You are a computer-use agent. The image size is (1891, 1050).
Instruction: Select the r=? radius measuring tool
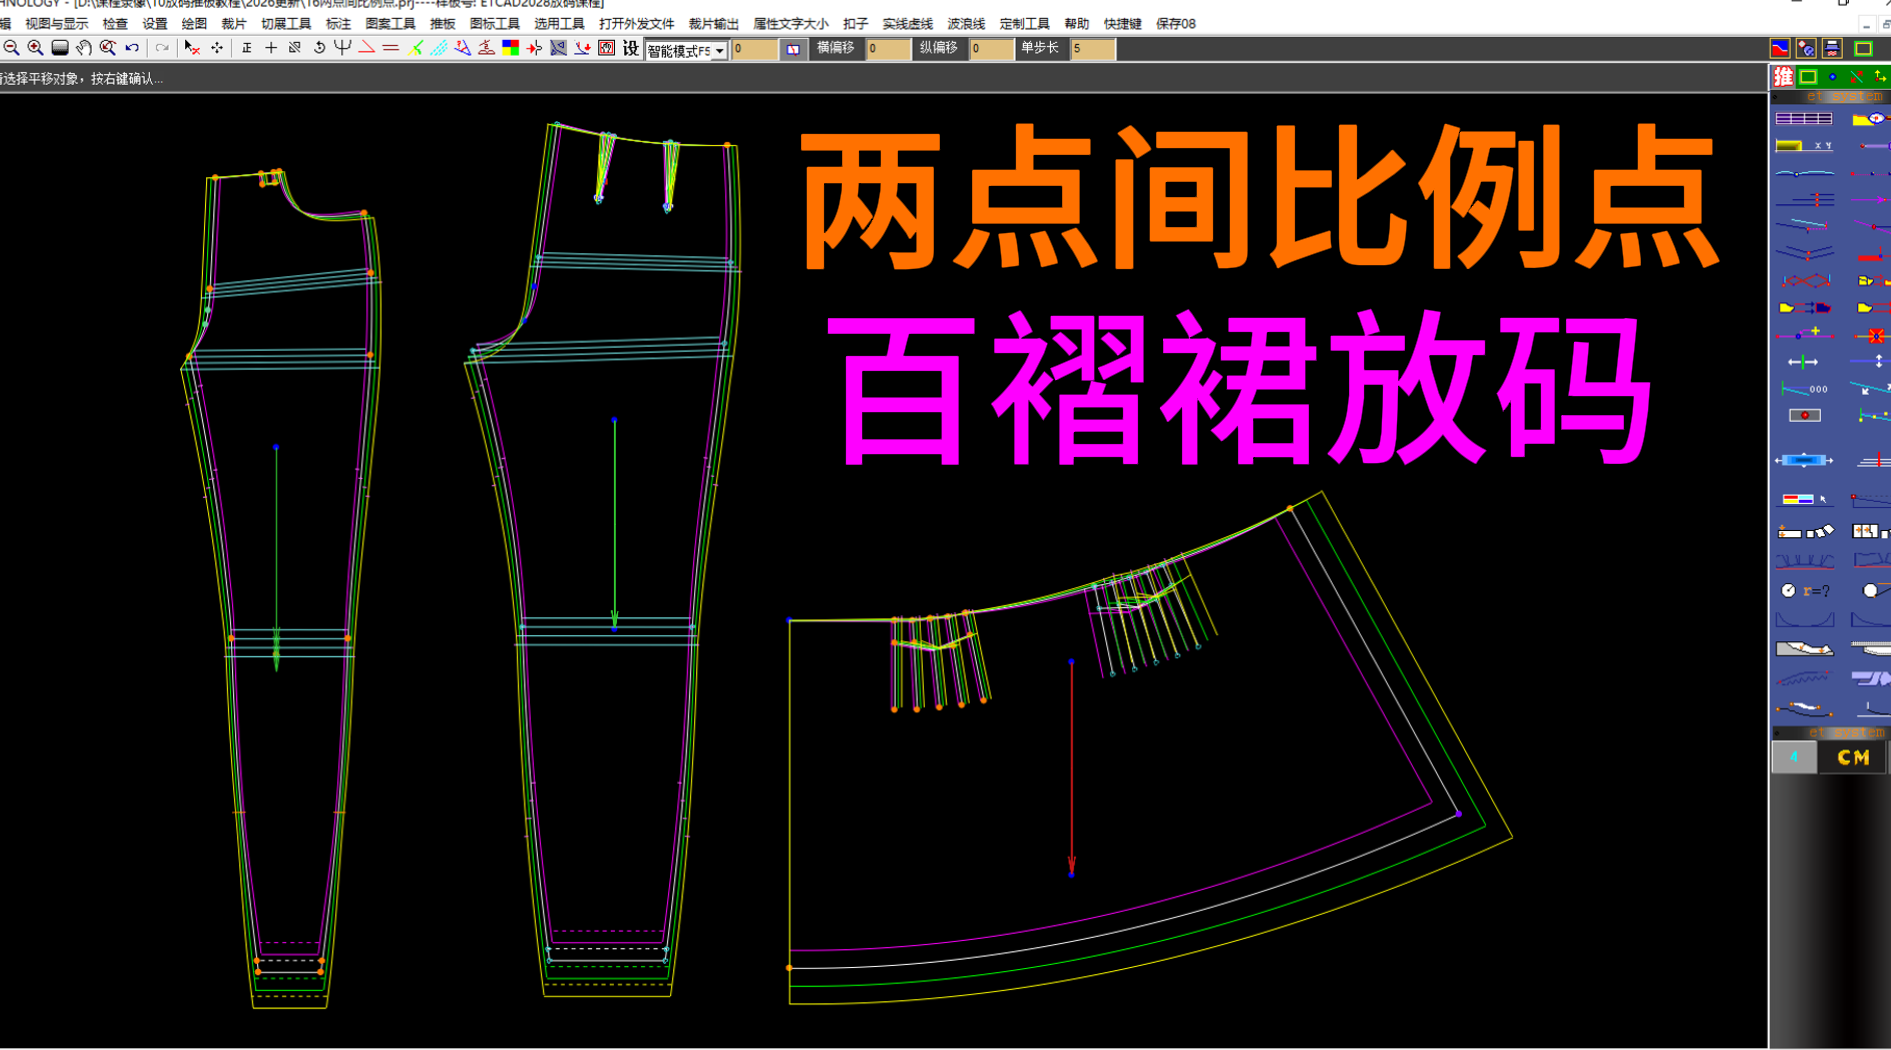[x=1804, y=591]
